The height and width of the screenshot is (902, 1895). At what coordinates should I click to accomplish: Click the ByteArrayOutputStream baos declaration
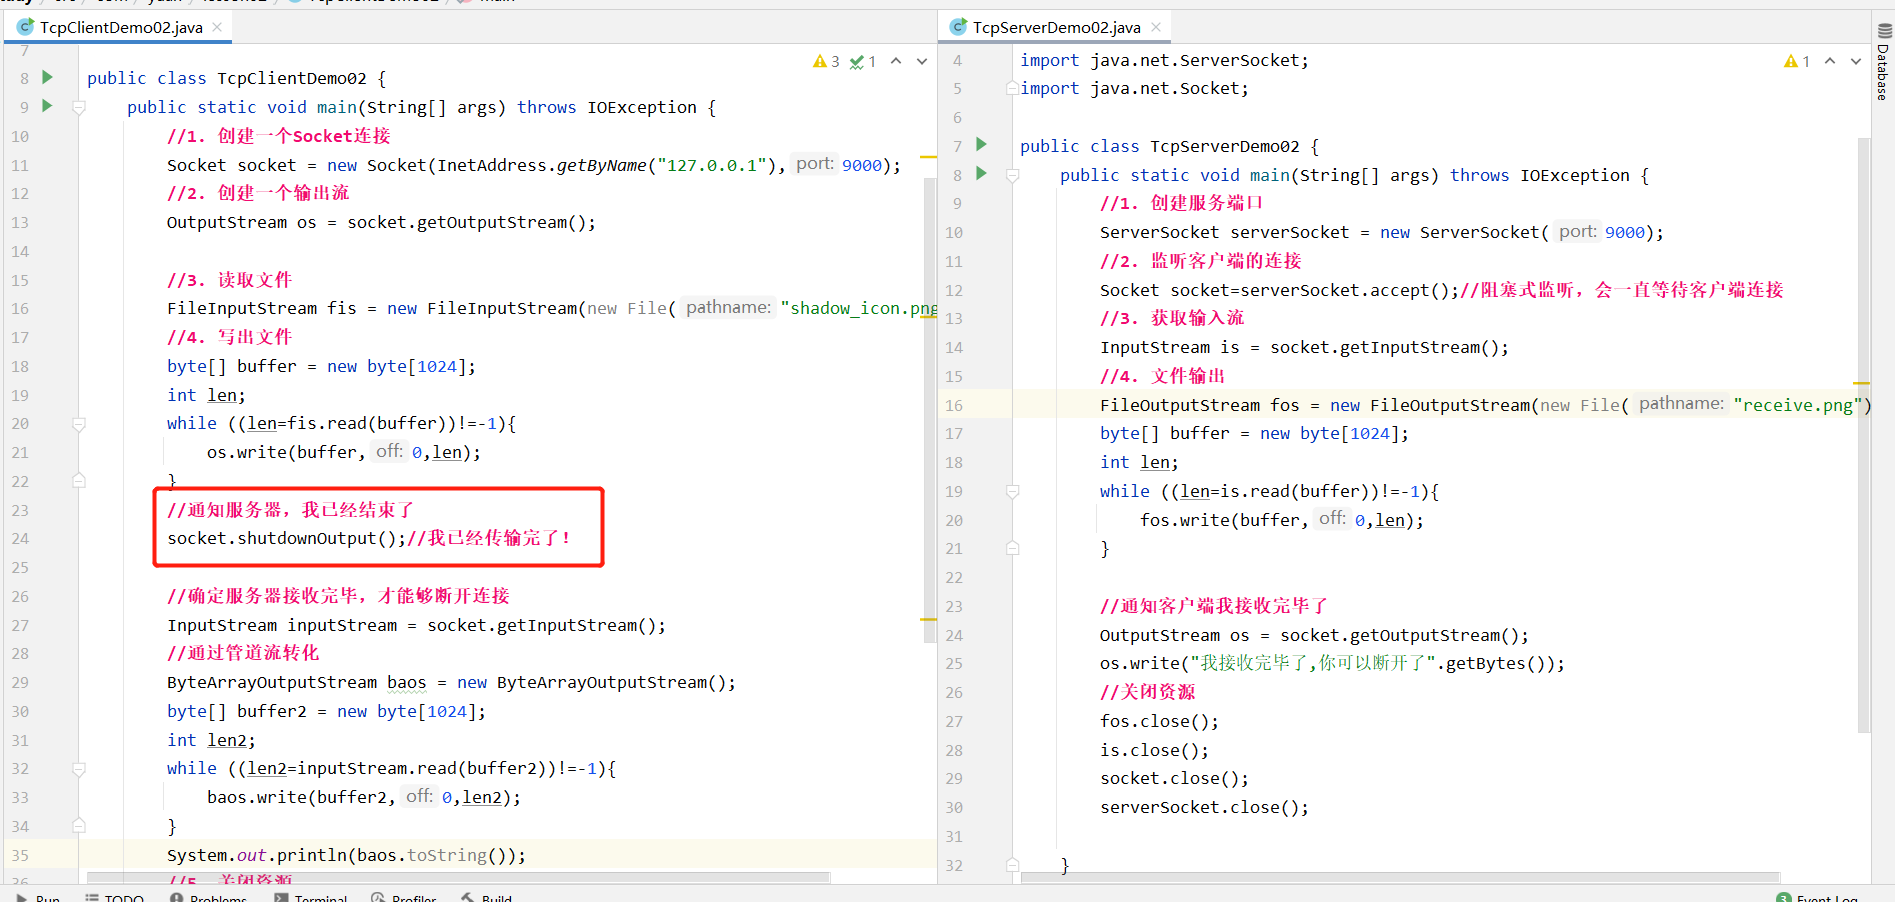[x=451, y=682]
